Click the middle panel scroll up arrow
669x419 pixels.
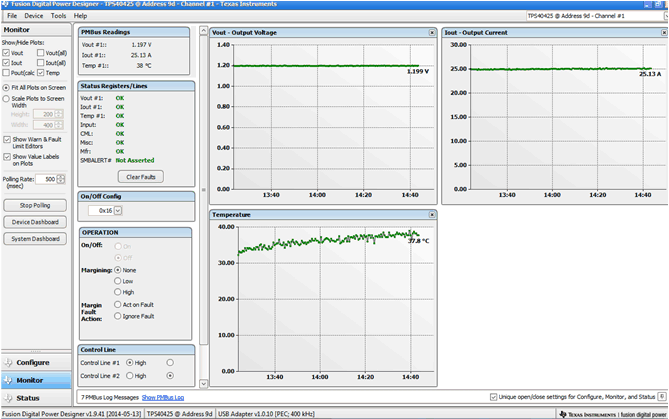click(x=204, y=31)
